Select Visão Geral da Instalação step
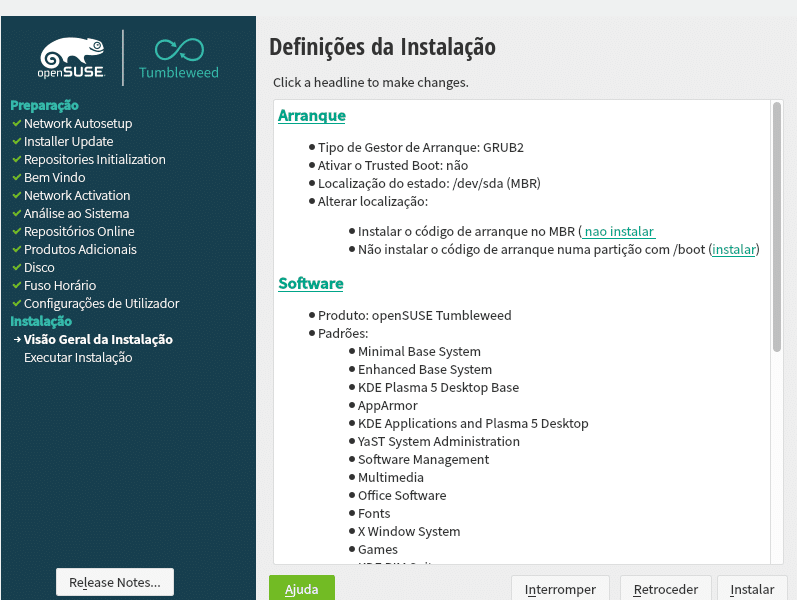 click(98, 339)
